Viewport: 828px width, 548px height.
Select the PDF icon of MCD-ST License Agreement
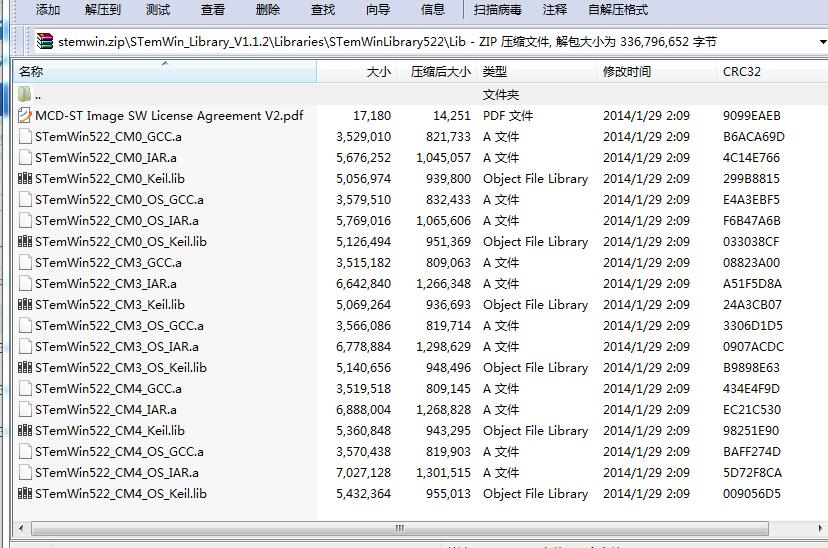(x=25, y=115)
